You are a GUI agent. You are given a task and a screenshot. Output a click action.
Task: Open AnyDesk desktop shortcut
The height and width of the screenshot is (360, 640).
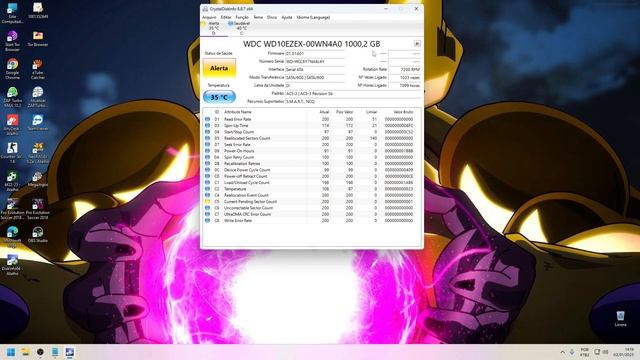coord(12,124)
